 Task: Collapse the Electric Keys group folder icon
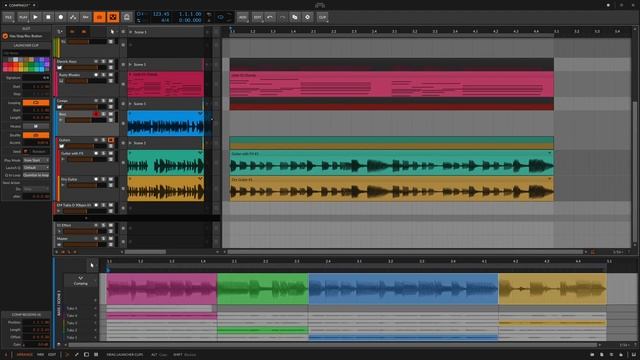tap(60, 67)
